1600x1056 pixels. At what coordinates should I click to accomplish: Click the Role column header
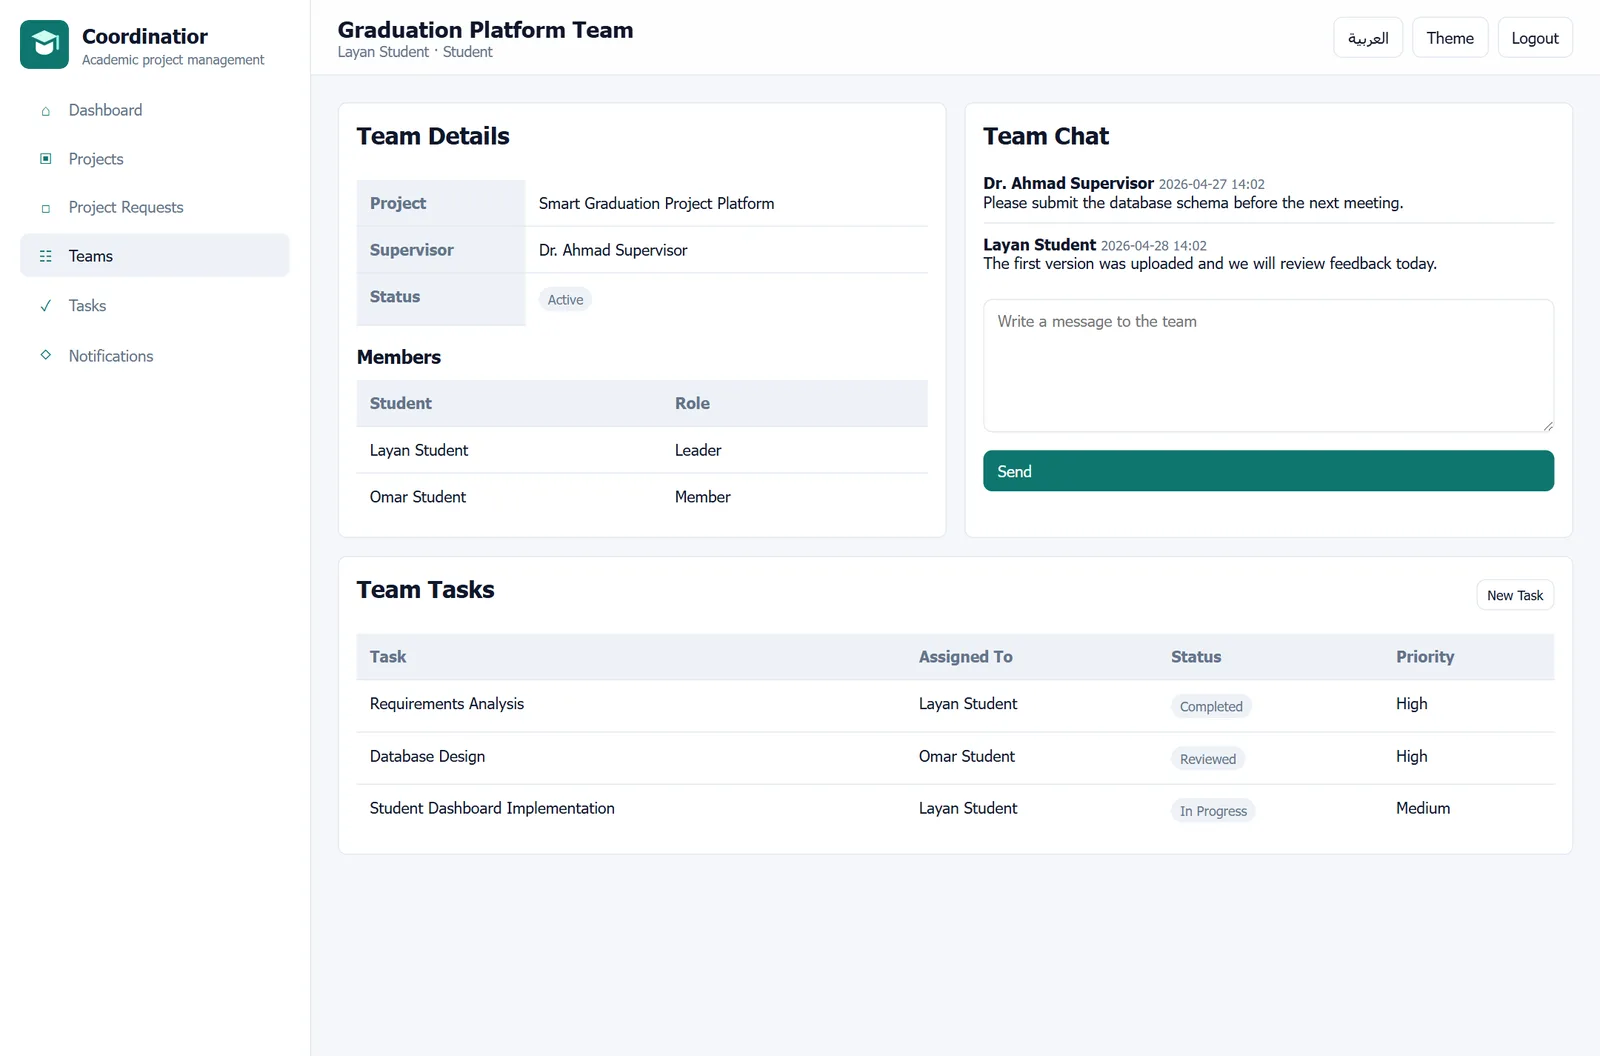[x=692, y=403]
